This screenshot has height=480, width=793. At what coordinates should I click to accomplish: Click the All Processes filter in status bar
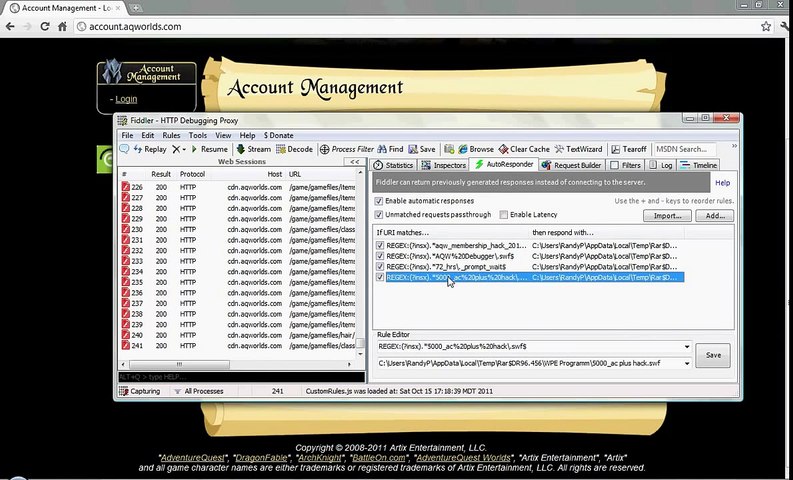click(198, 391)
